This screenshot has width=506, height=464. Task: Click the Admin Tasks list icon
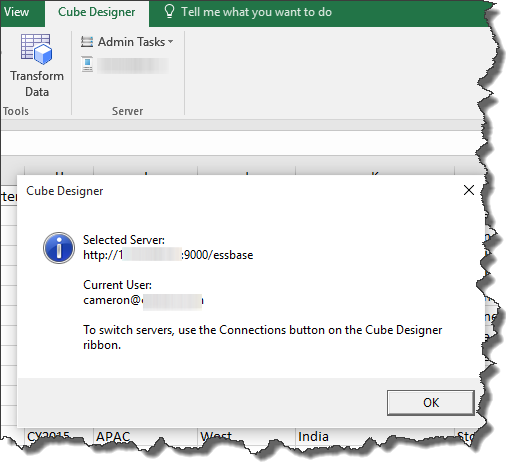87,42
